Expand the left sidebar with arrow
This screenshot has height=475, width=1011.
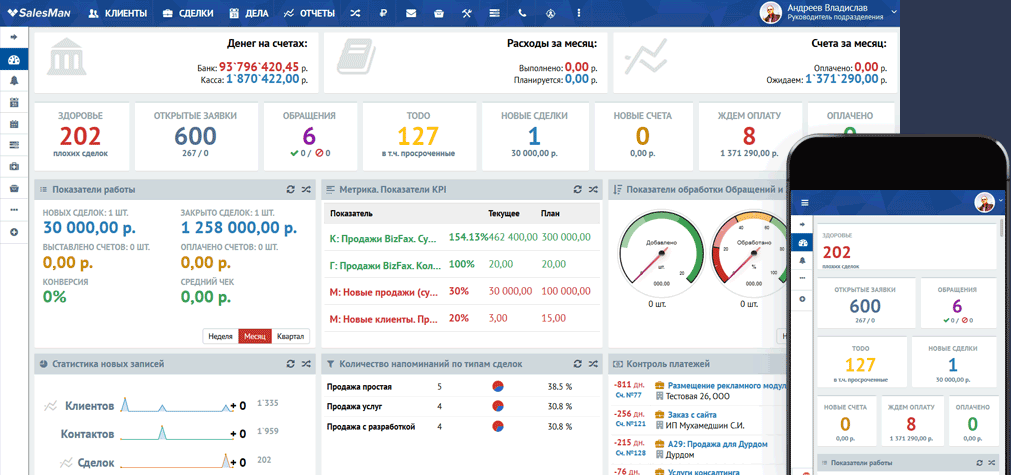click(x=14, y=37)
